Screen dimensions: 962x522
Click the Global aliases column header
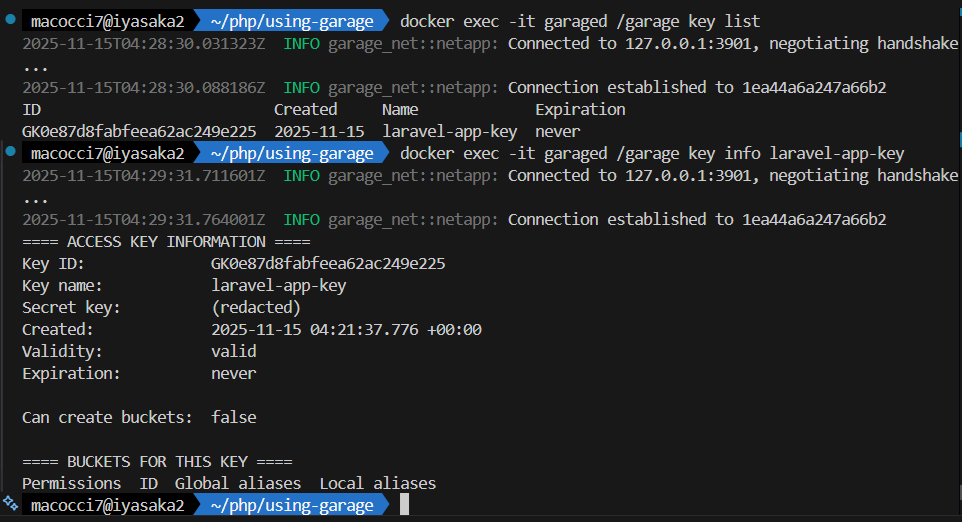pyautogui.click(x=237, y=483)
